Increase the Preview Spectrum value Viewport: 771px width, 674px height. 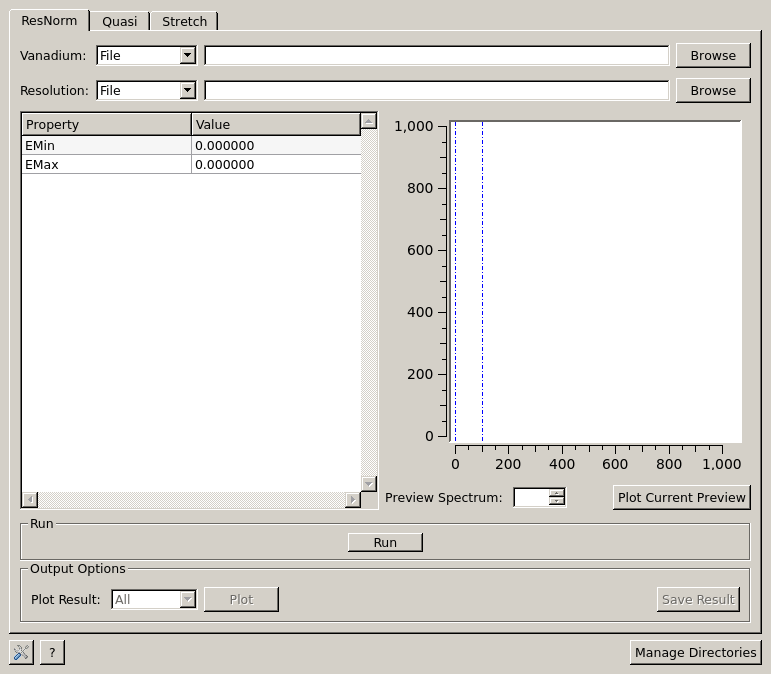[557, 493]
